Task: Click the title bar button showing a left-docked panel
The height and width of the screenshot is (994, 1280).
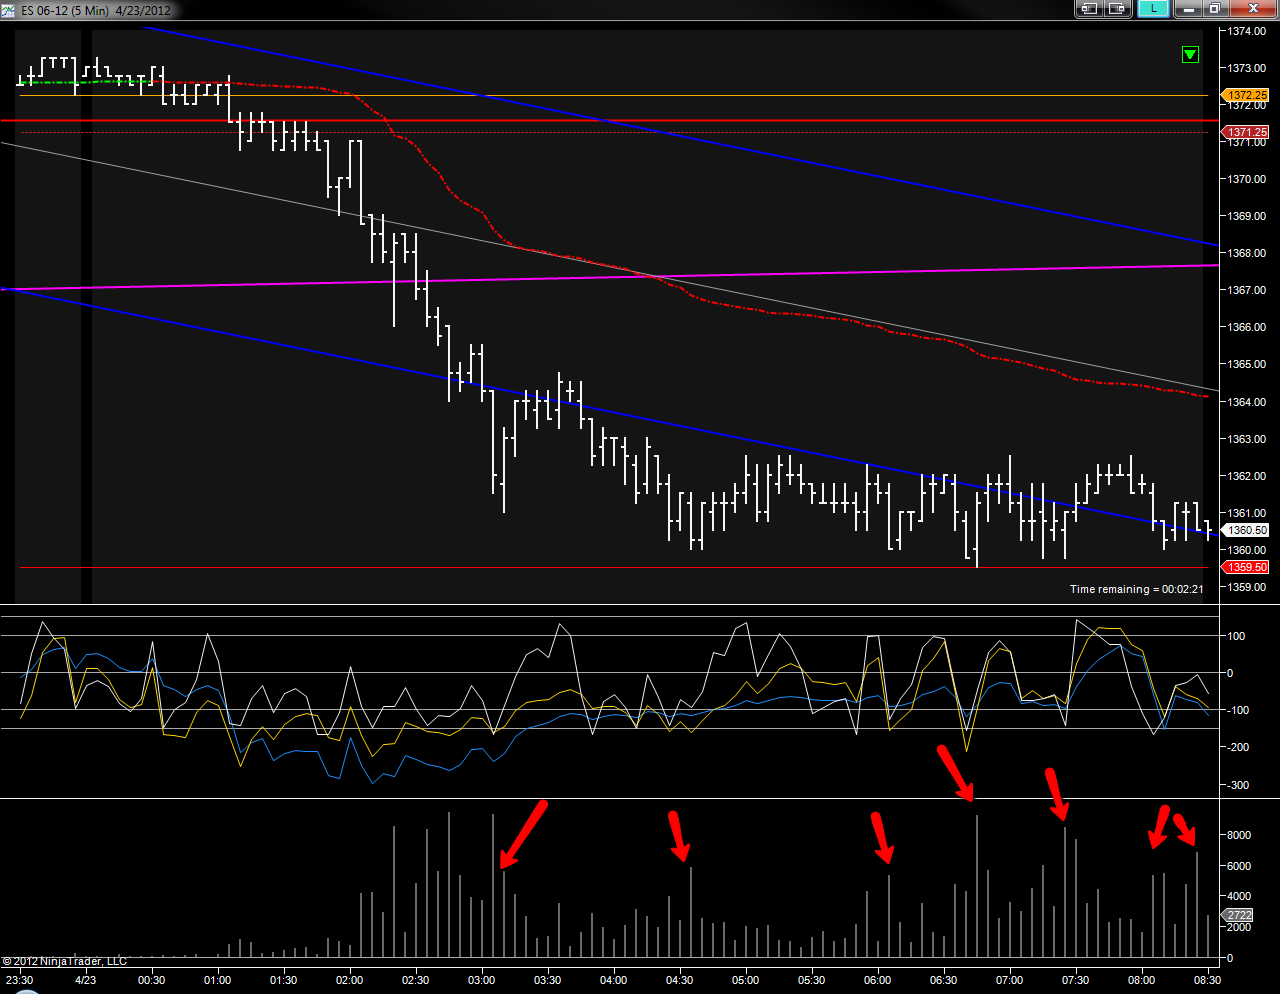Action: click(1089, 9)
